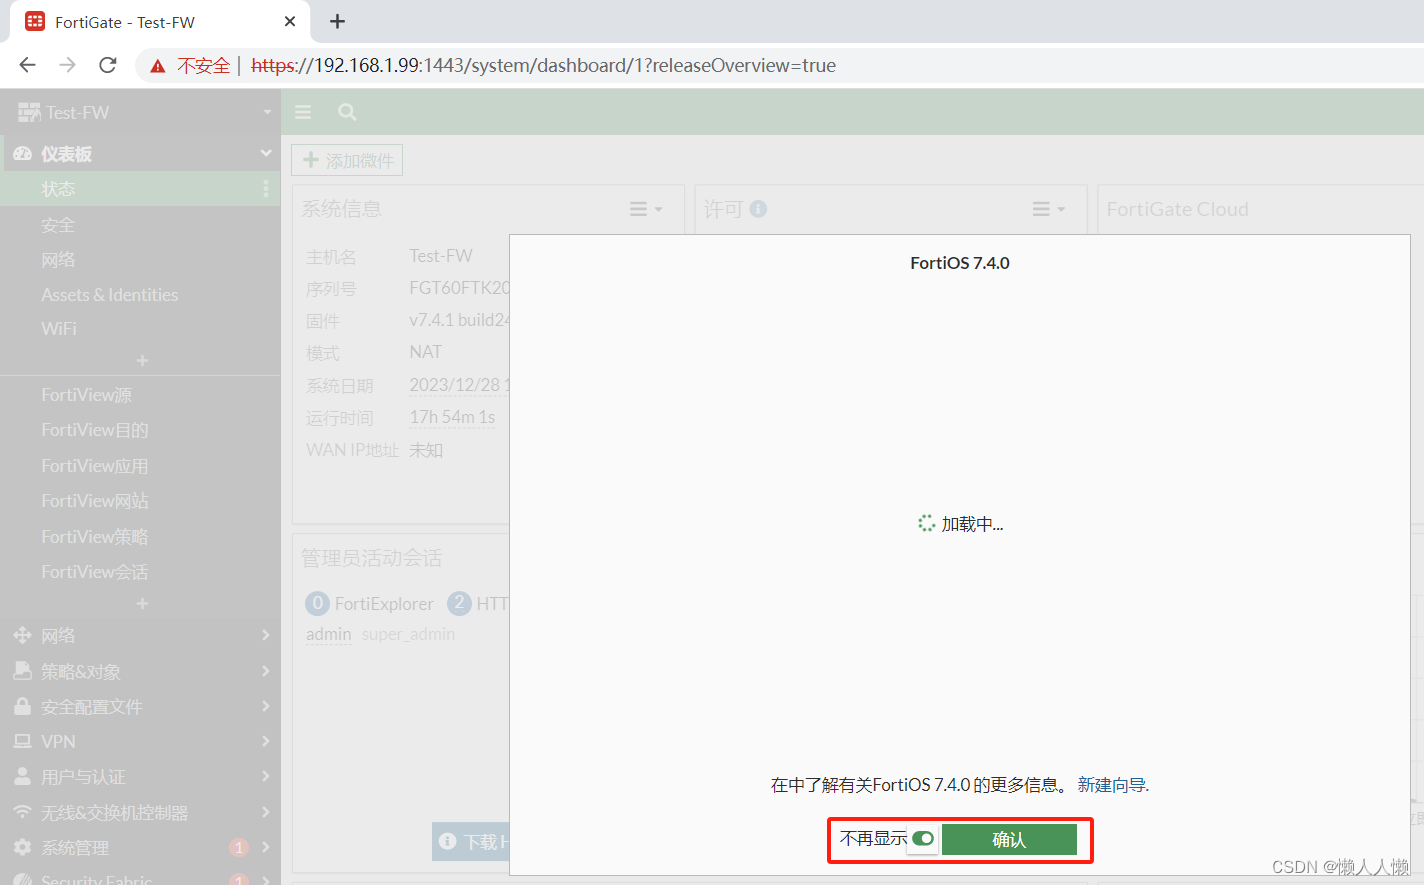Click the system date value 2023/12/28

coord(459,385)
